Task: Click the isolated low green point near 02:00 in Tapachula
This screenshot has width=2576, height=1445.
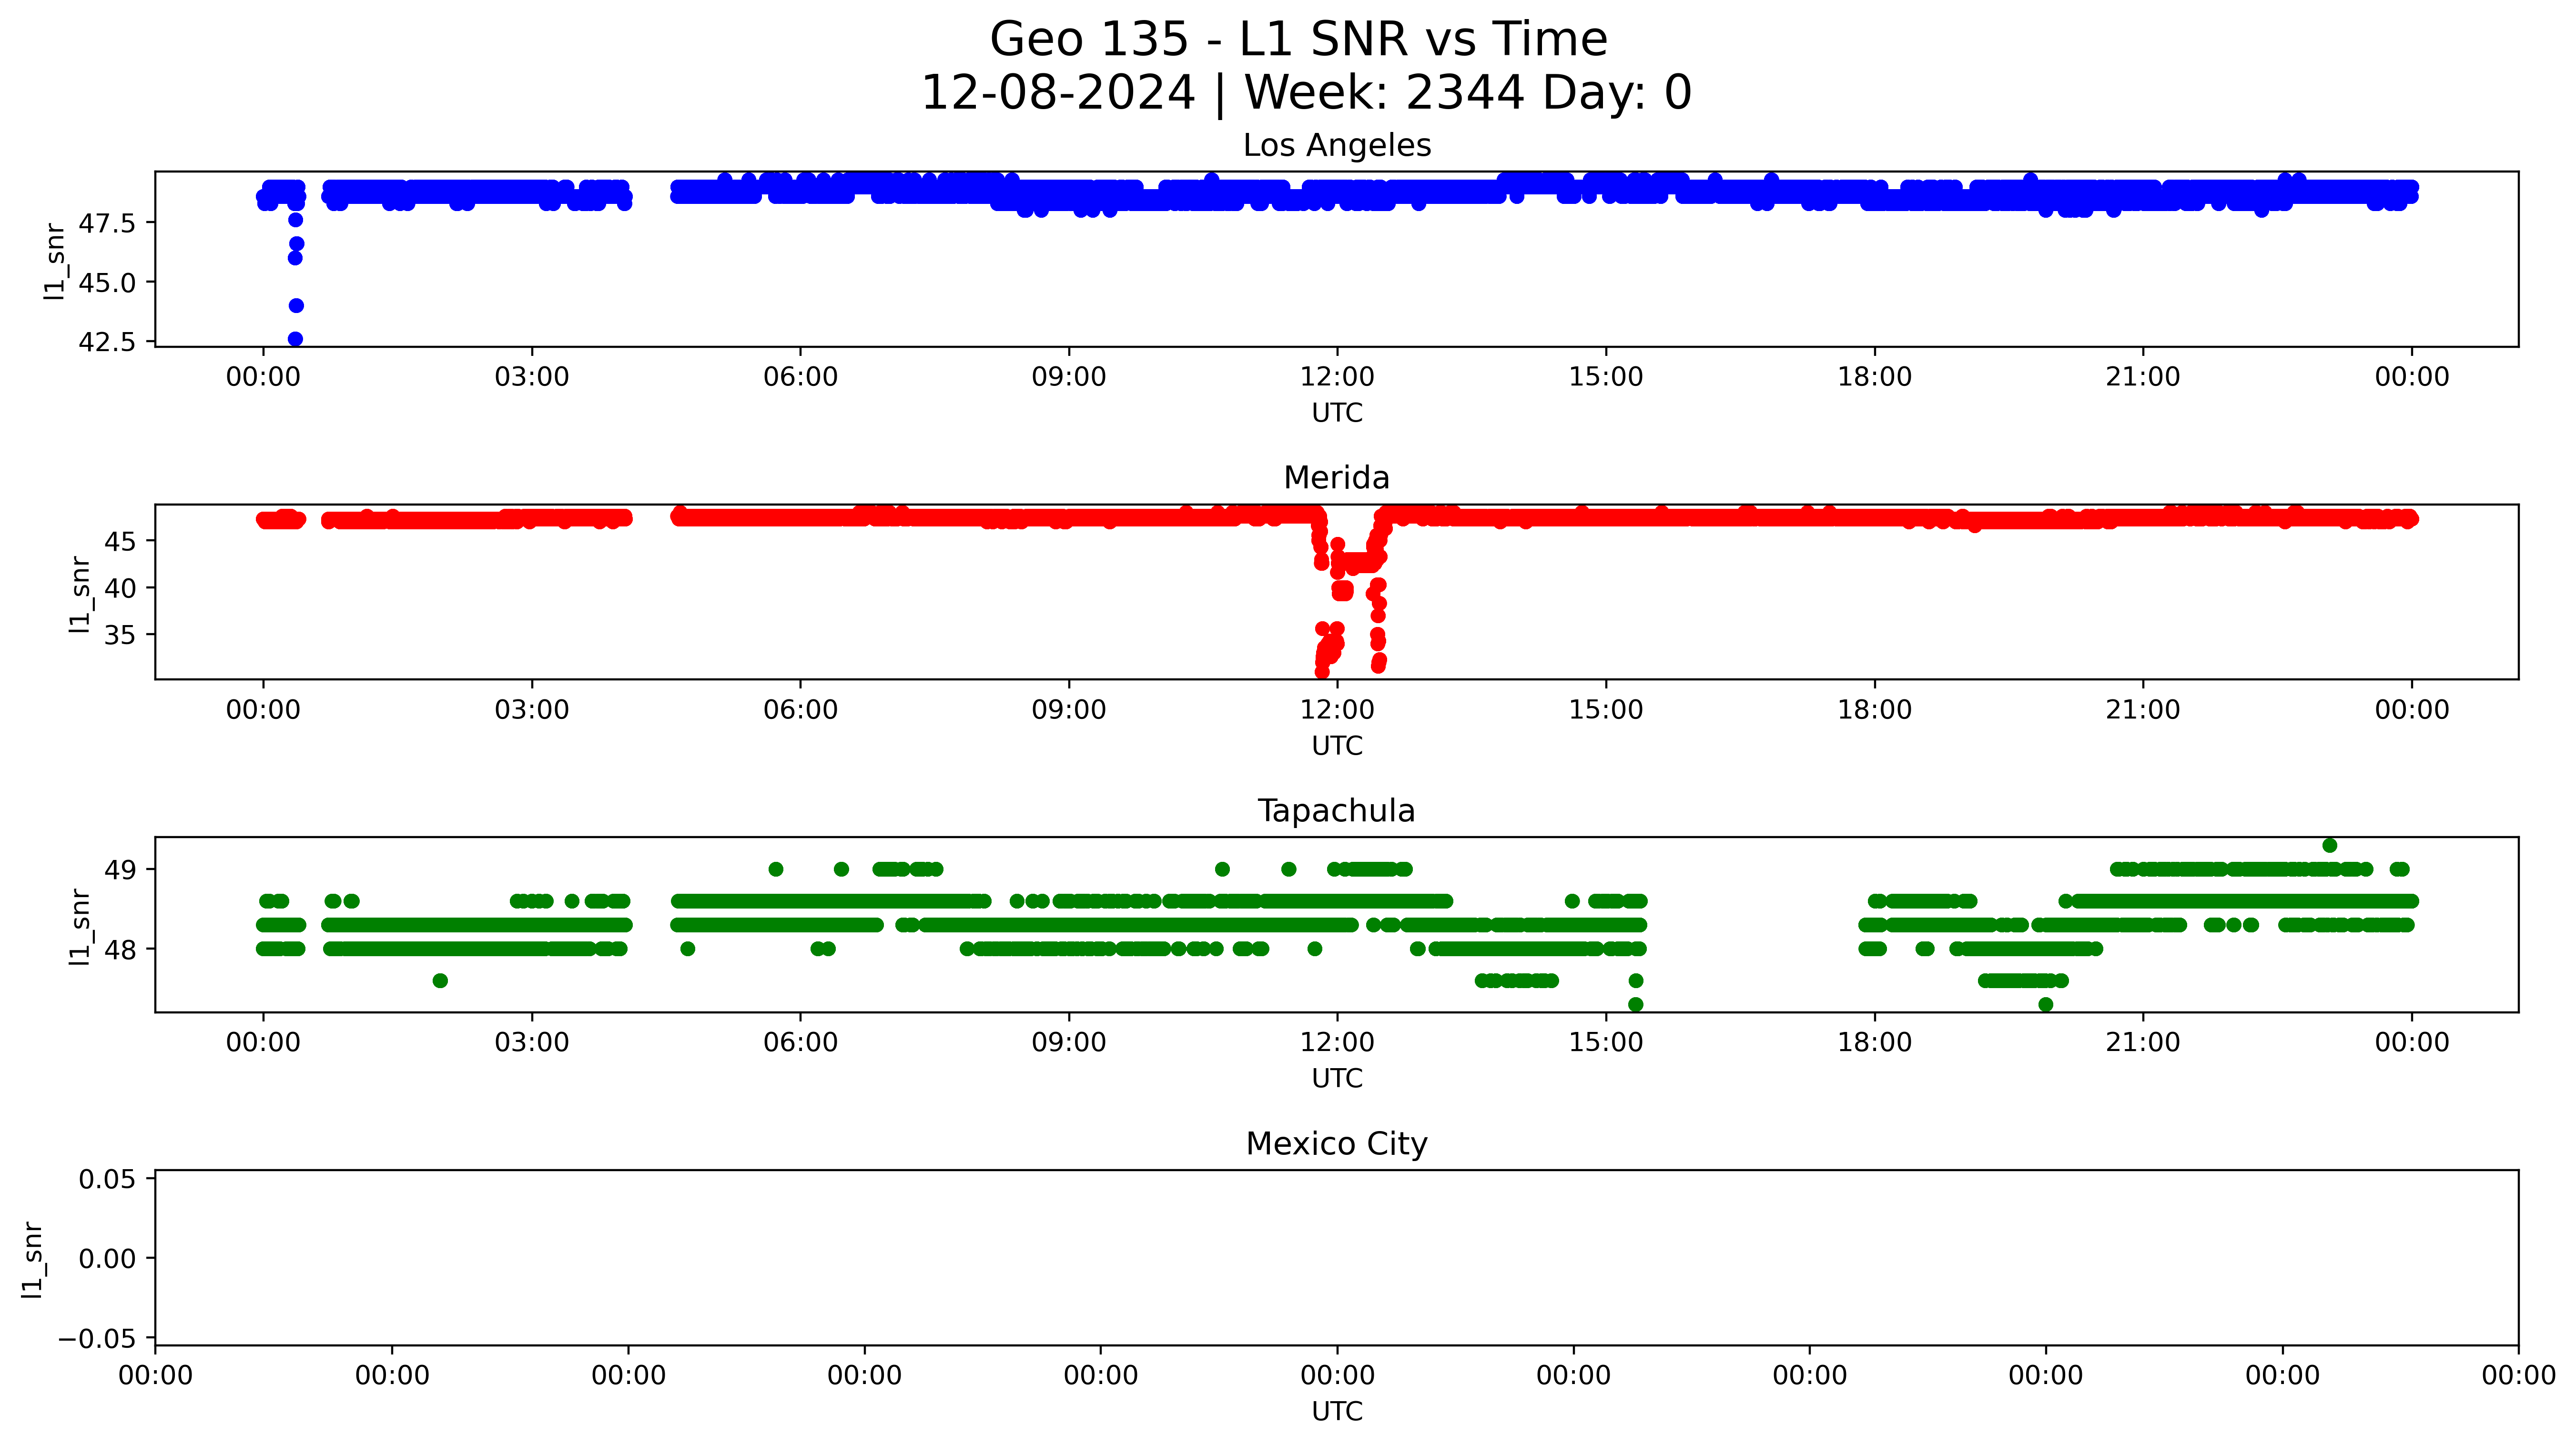Action: 440,980
